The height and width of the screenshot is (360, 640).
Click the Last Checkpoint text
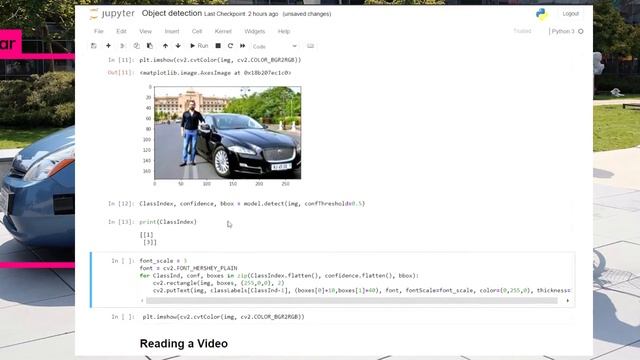click(241, 14)
